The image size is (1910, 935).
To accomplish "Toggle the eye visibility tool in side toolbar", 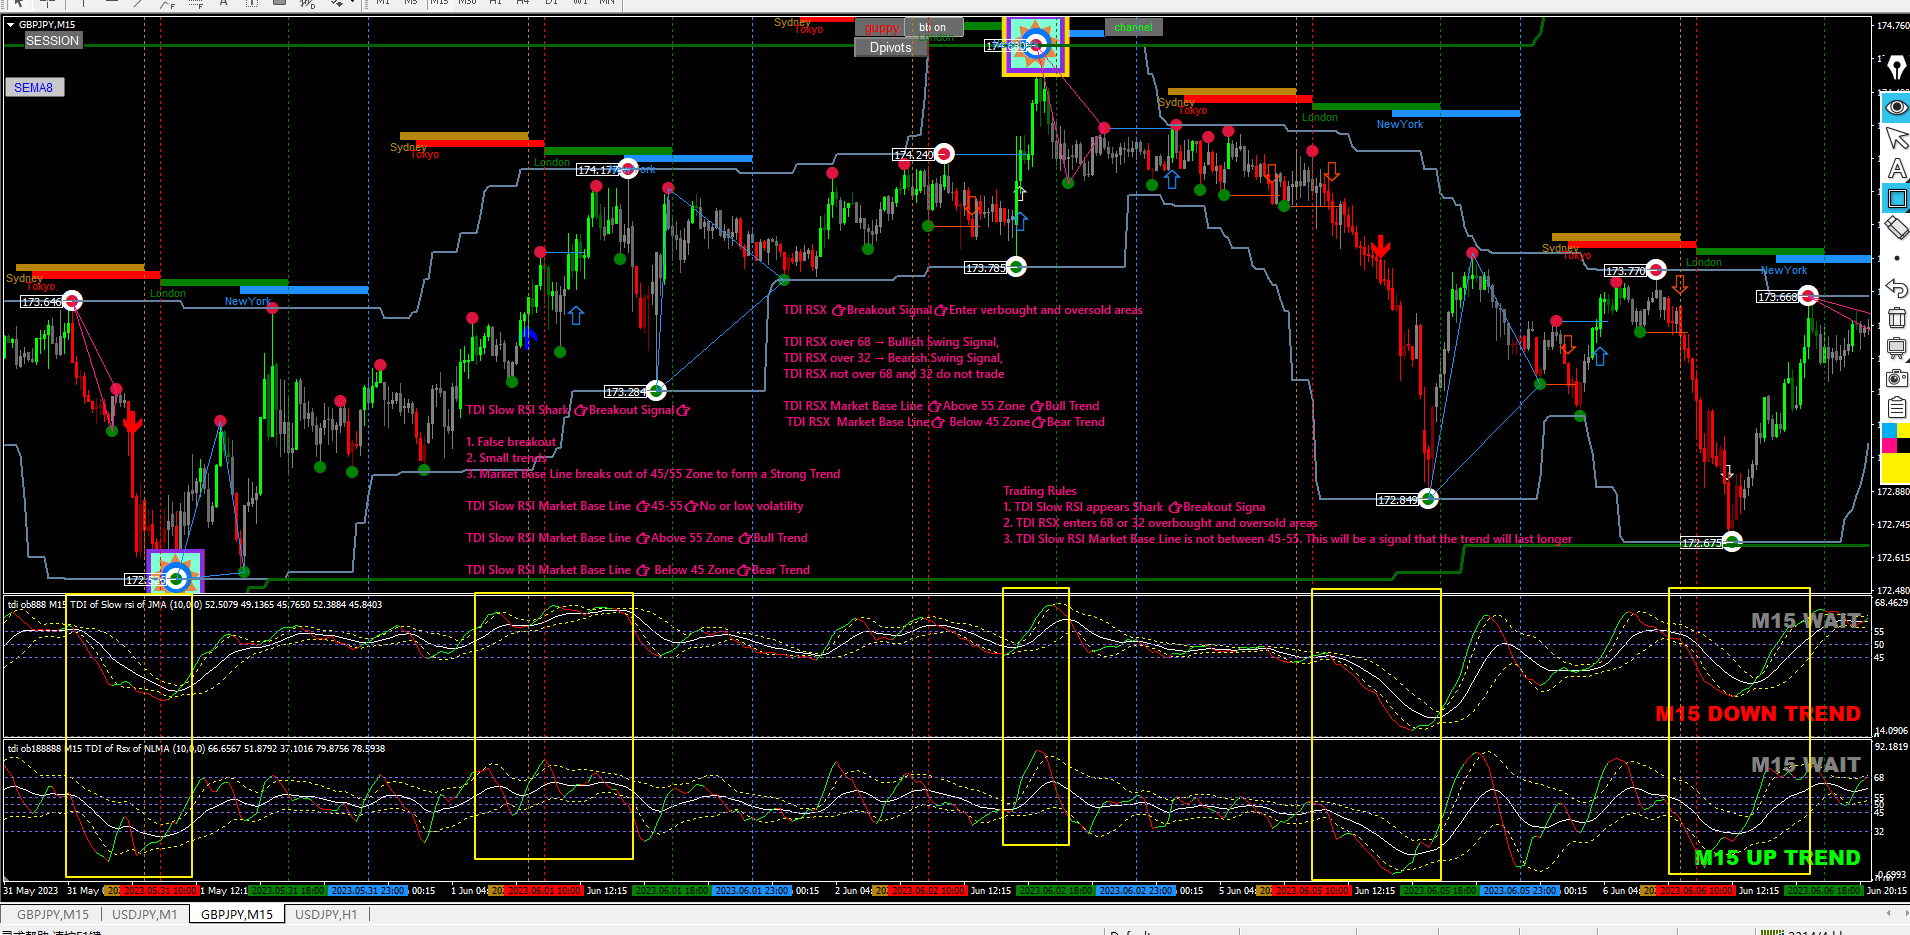I will (1896, 107).
